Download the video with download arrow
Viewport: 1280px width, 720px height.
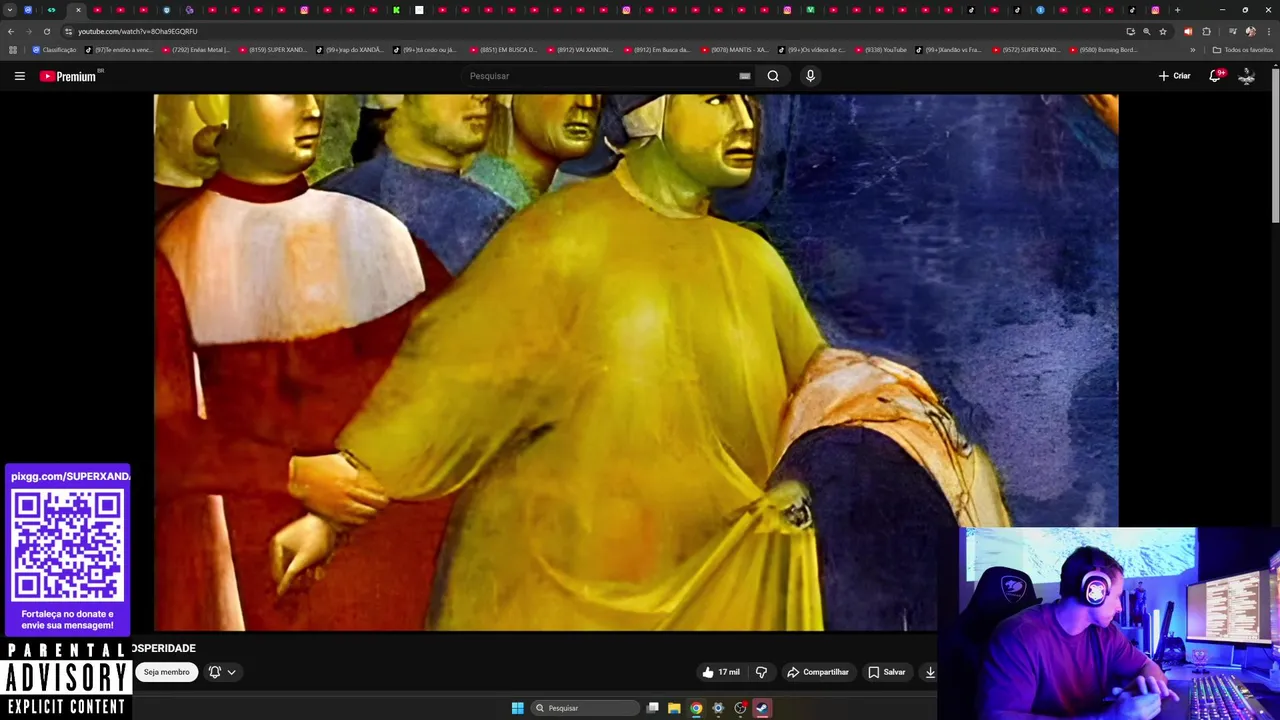(x=930, y=672)
